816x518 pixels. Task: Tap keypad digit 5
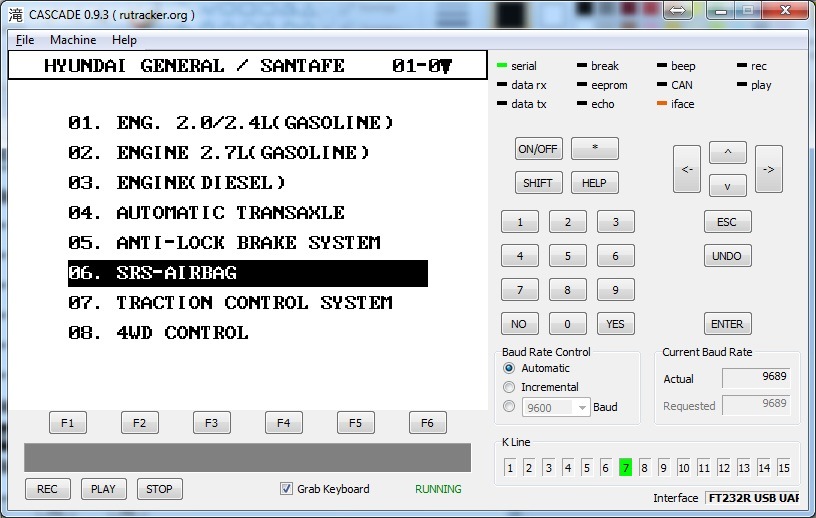pos(567,256)
